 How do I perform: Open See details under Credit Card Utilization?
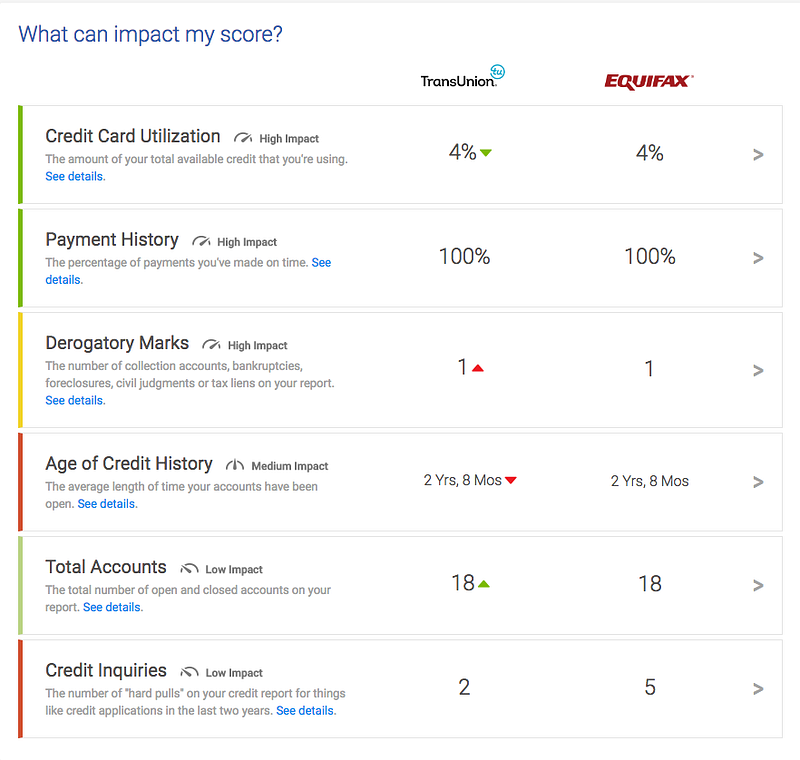point(74,177)
